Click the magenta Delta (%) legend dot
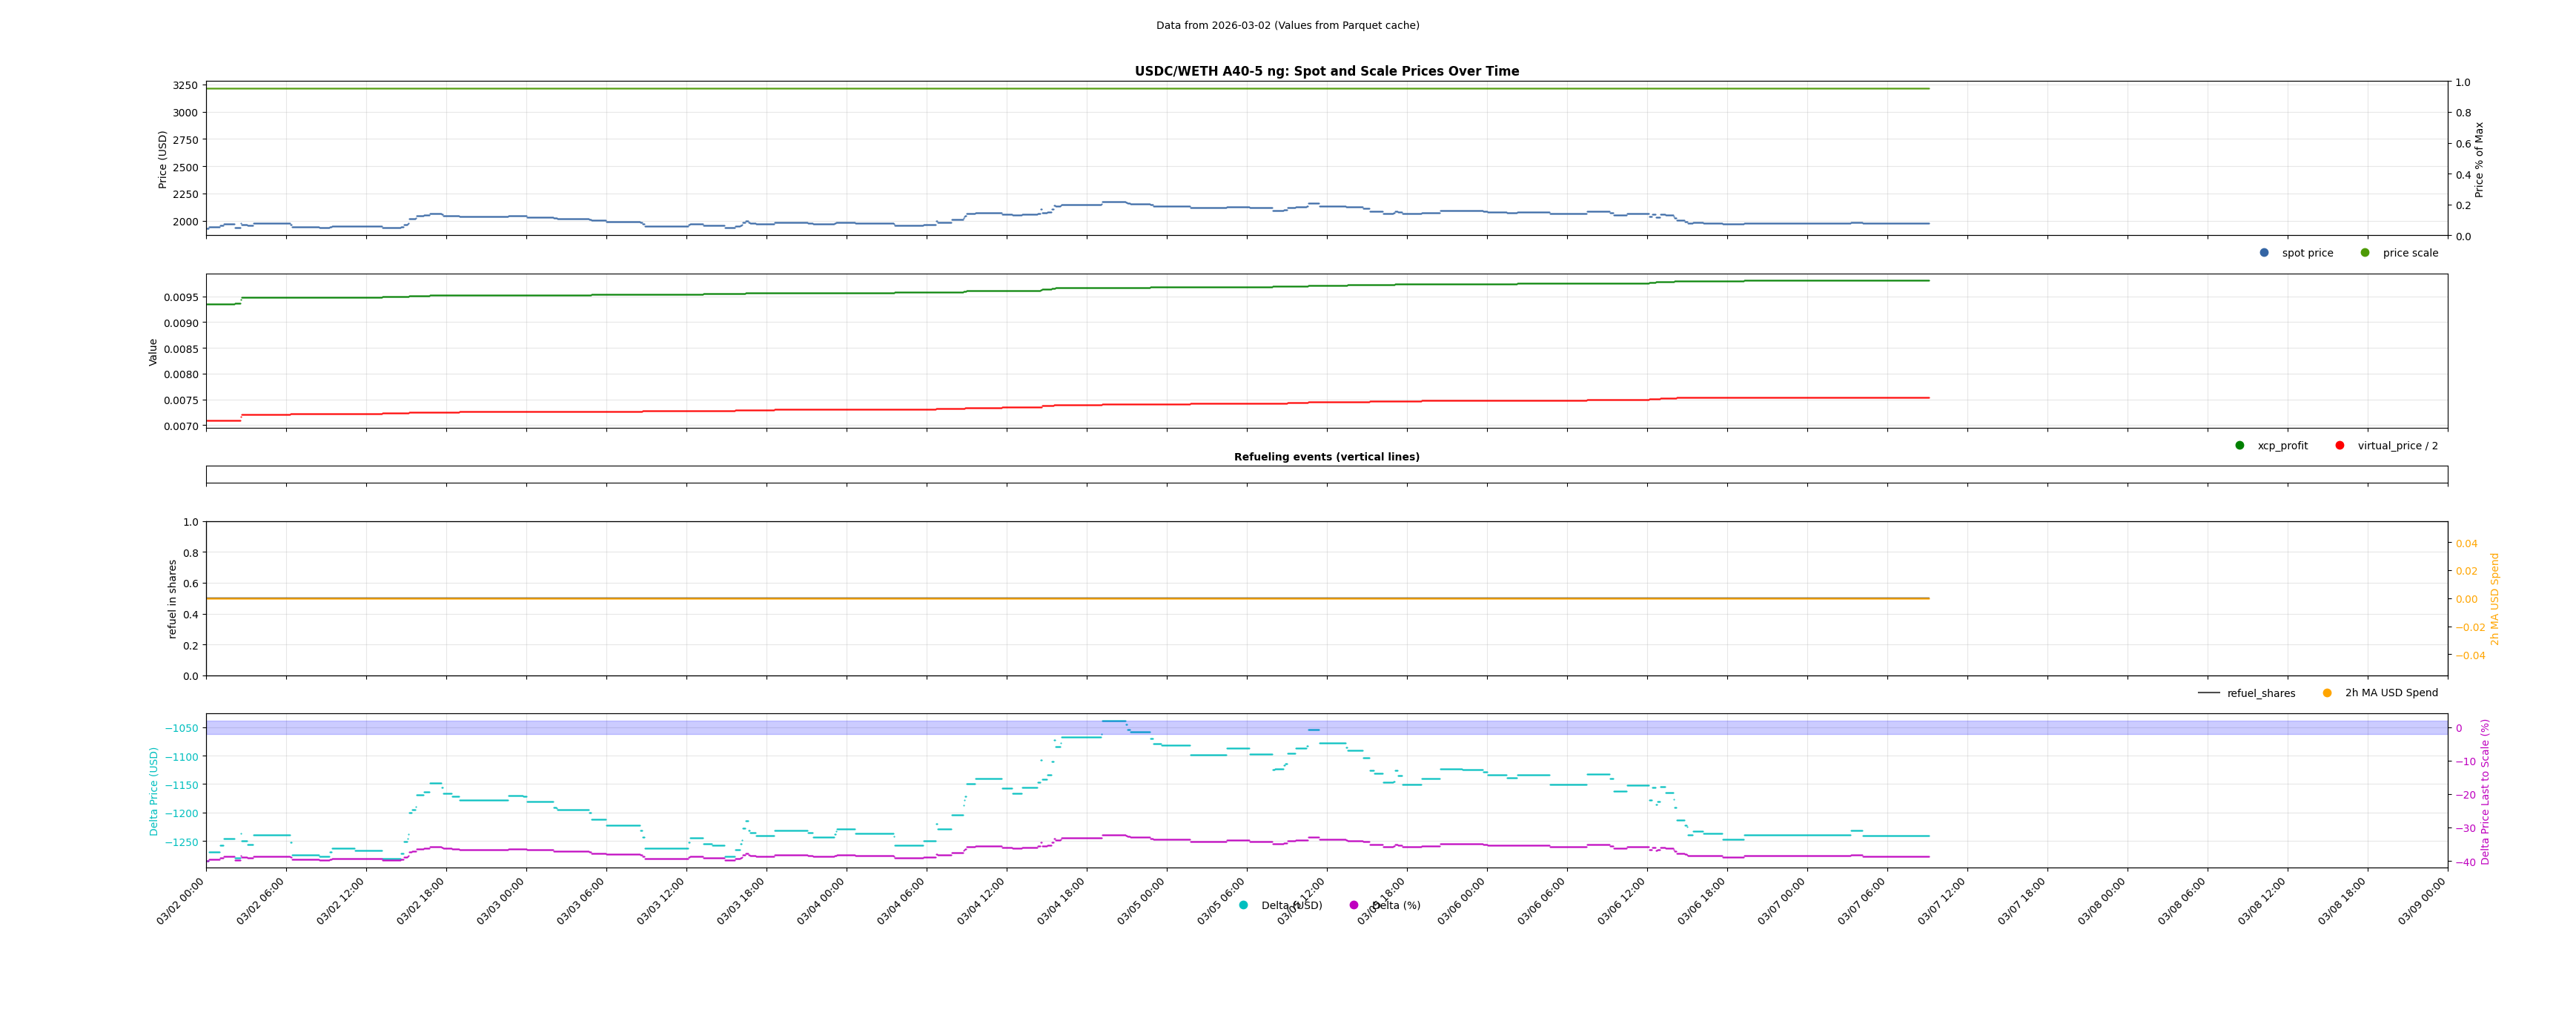The width and height of the screenshot is (2576, 1021). tap(1354, 906)
